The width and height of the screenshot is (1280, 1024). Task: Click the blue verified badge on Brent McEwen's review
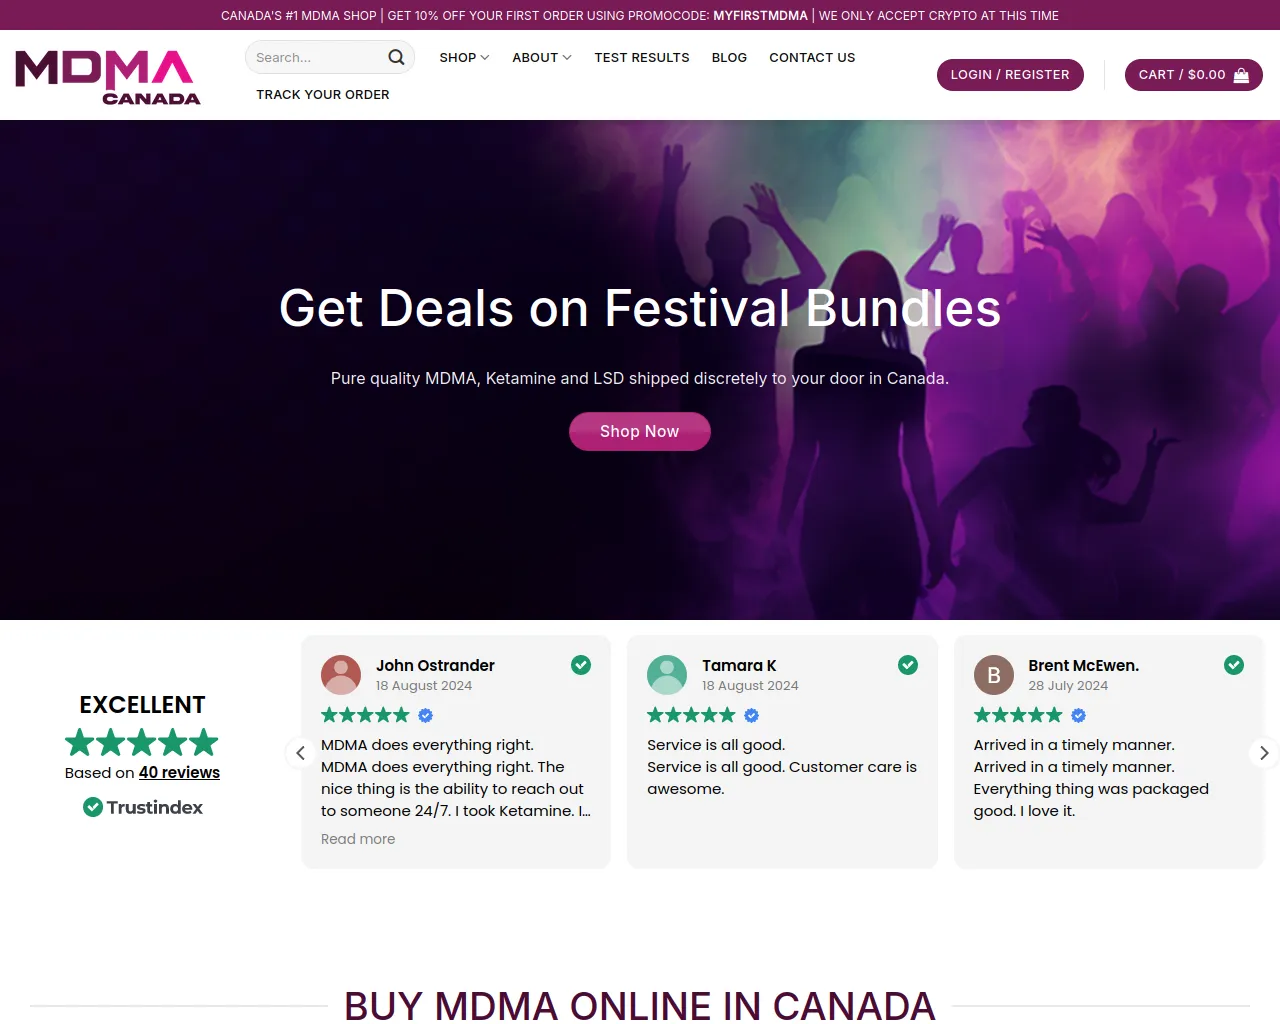click(1078, 715)
